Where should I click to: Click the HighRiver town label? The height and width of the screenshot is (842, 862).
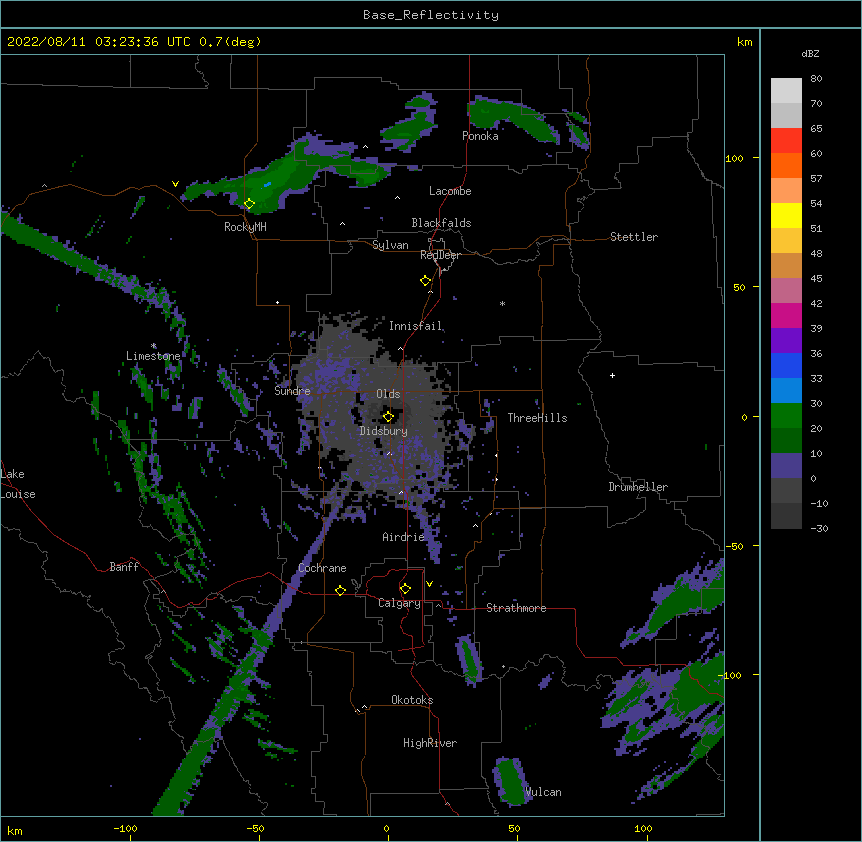point(430,743)
